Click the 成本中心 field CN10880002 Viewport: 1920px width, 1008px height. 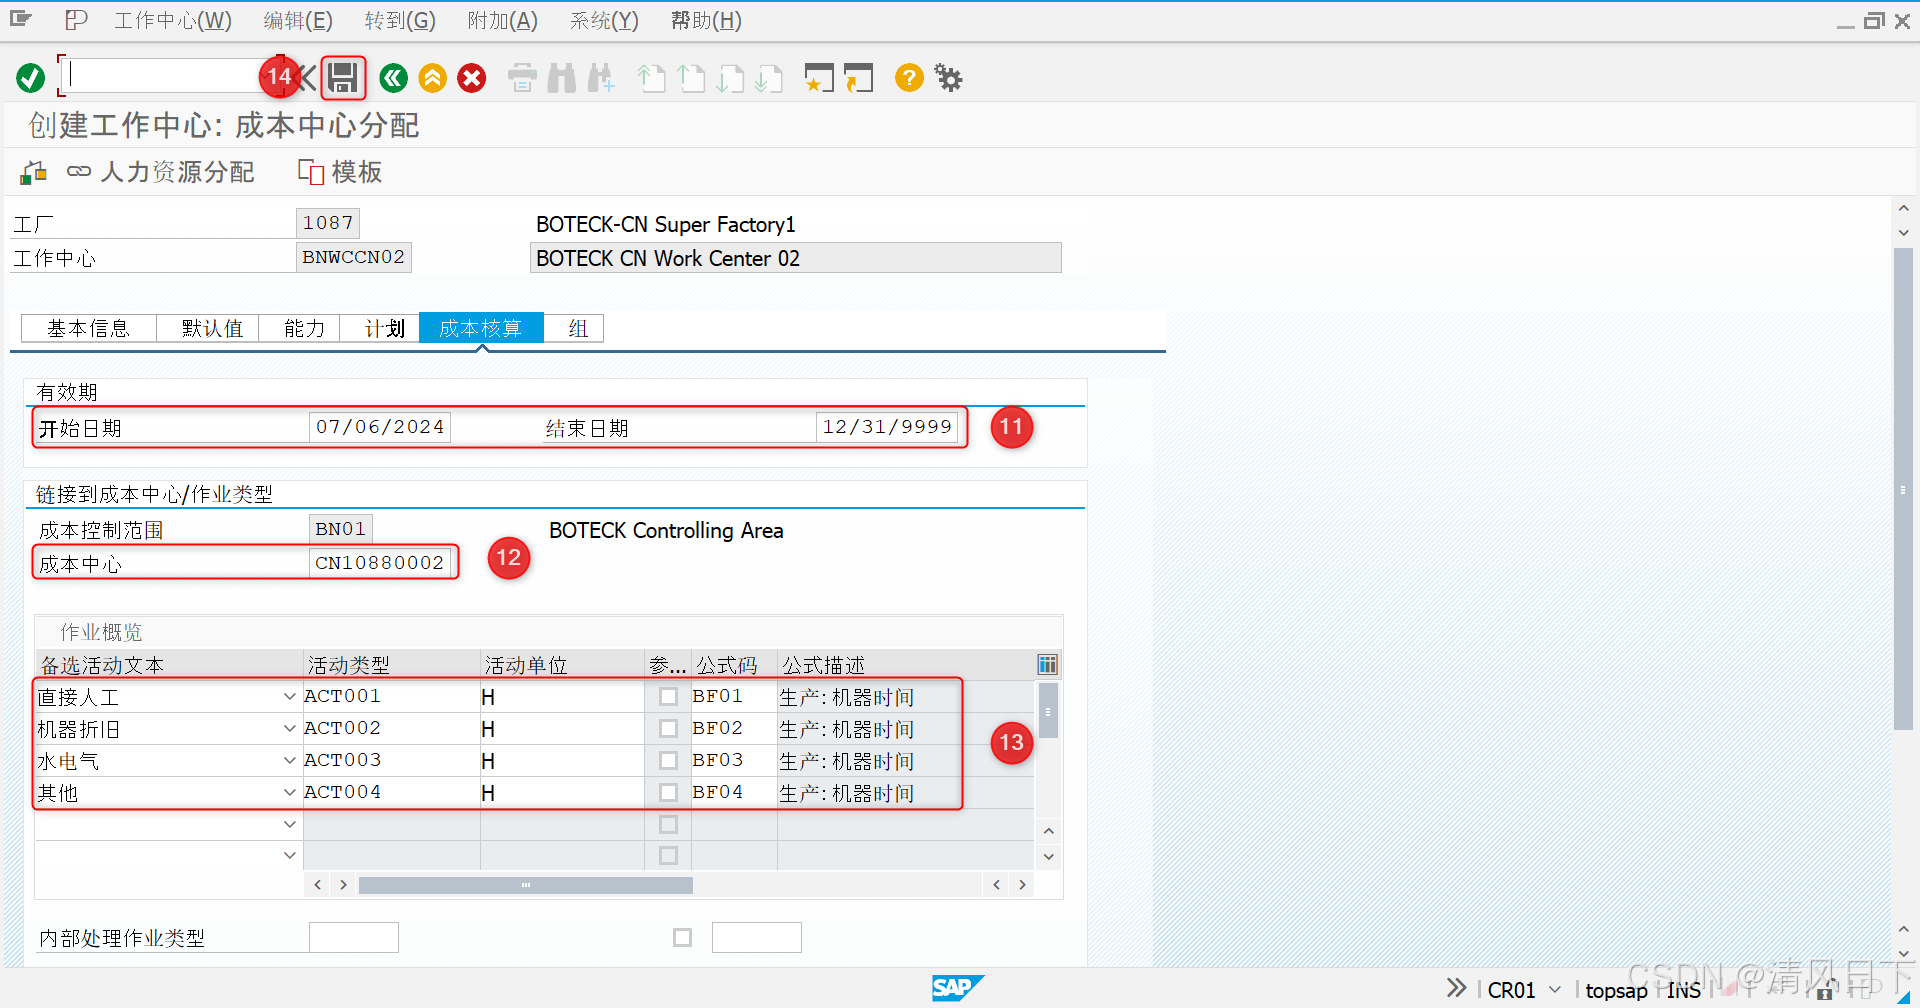380,563
